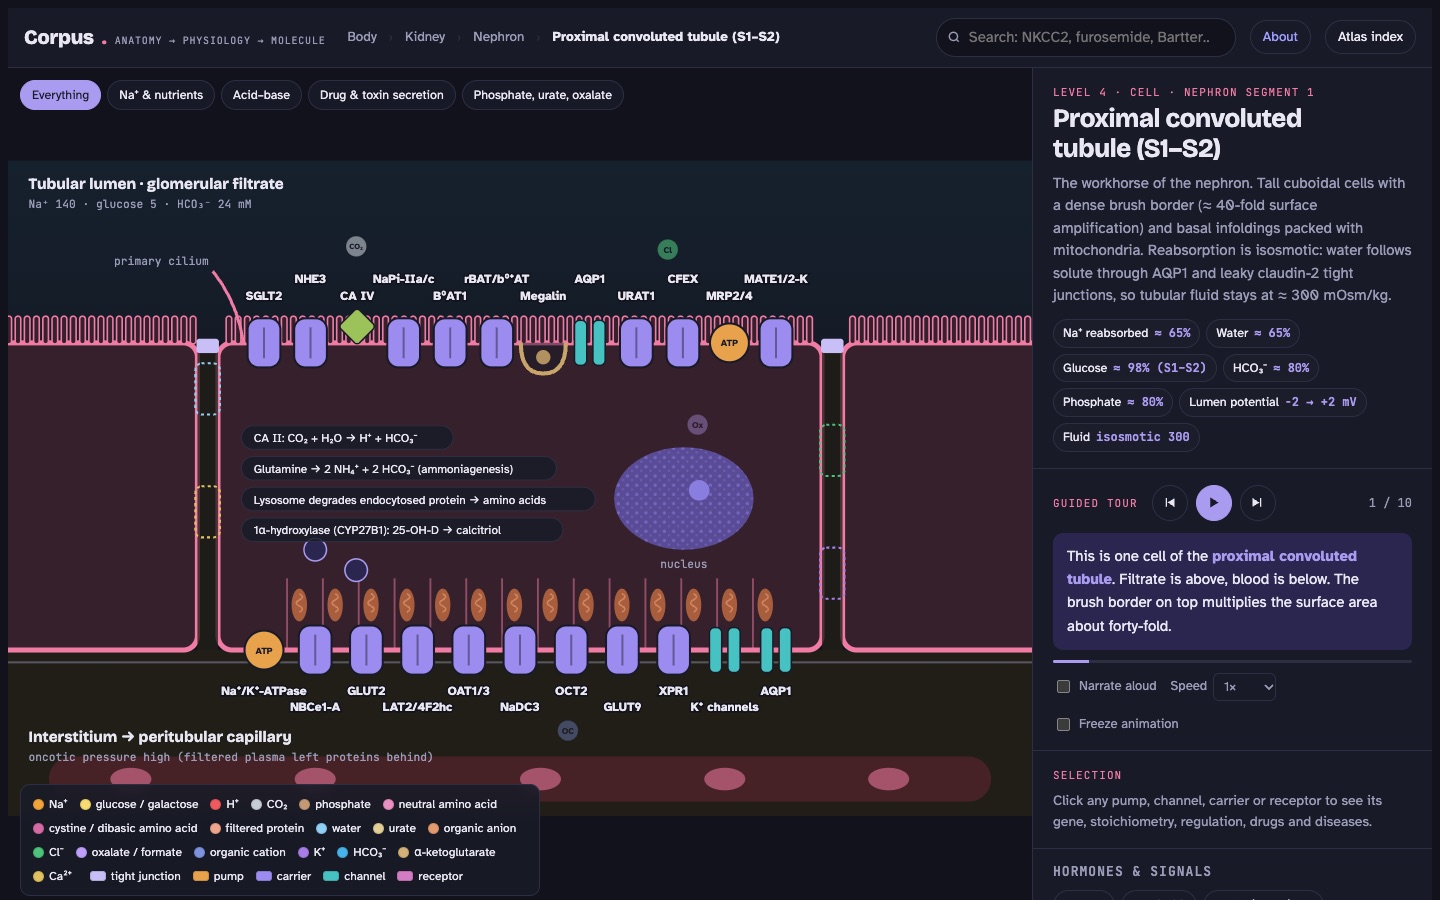The image size is (1440, 900).
Task: Click the proximal convoluted tubule link in tour text
Action: click(1212, 567)
